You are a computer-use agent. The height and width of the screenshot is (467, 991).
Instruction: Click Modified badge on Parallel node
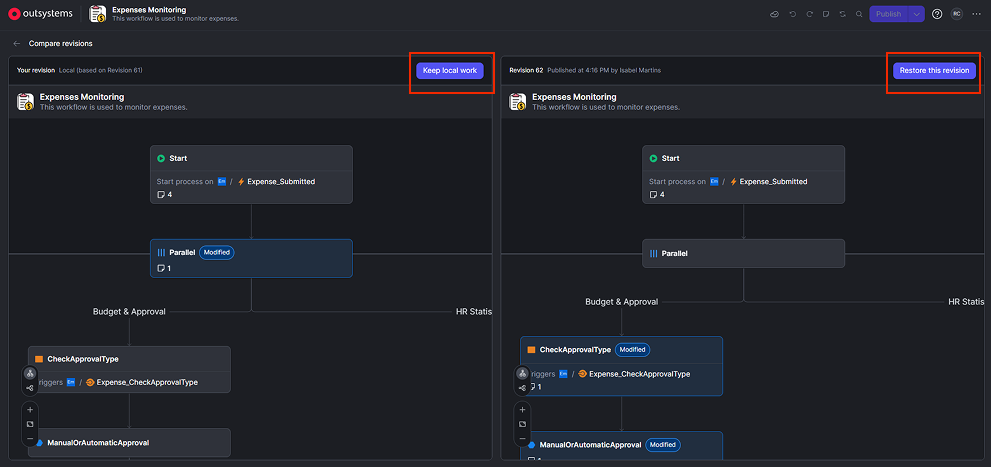(217, 253)
